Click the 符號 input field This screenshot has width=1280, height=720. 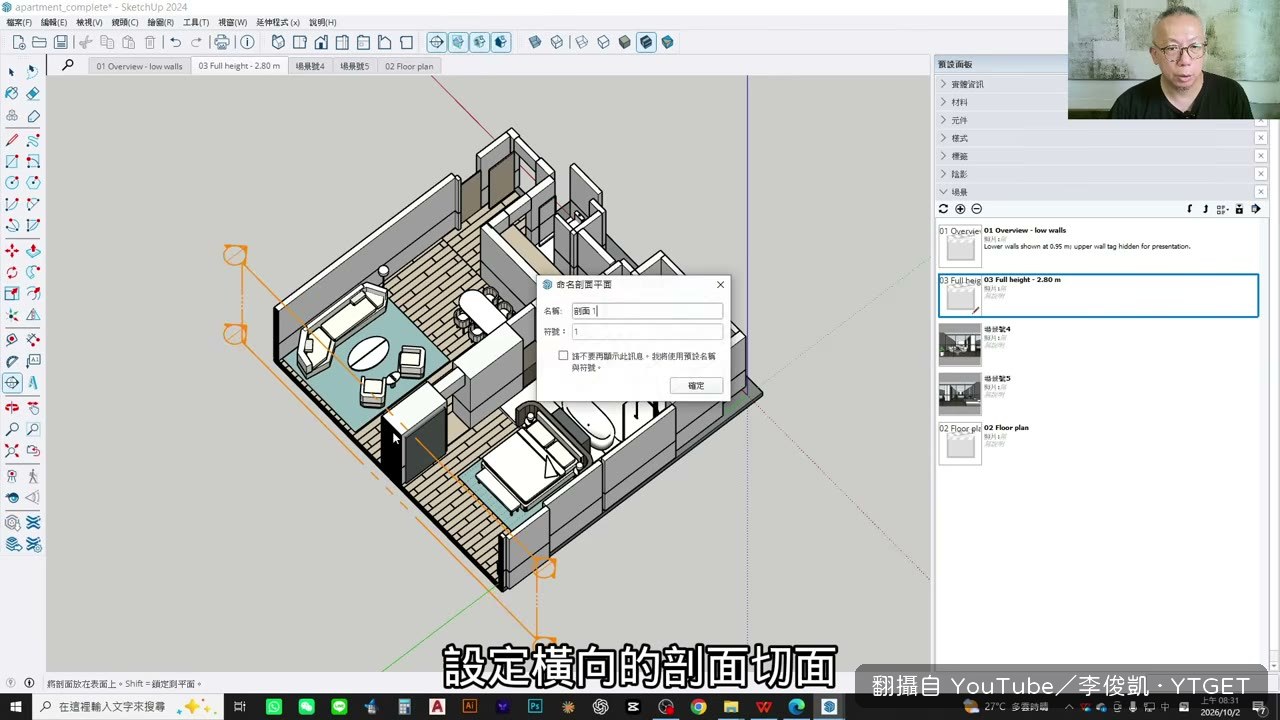click(x=647, y=331)
